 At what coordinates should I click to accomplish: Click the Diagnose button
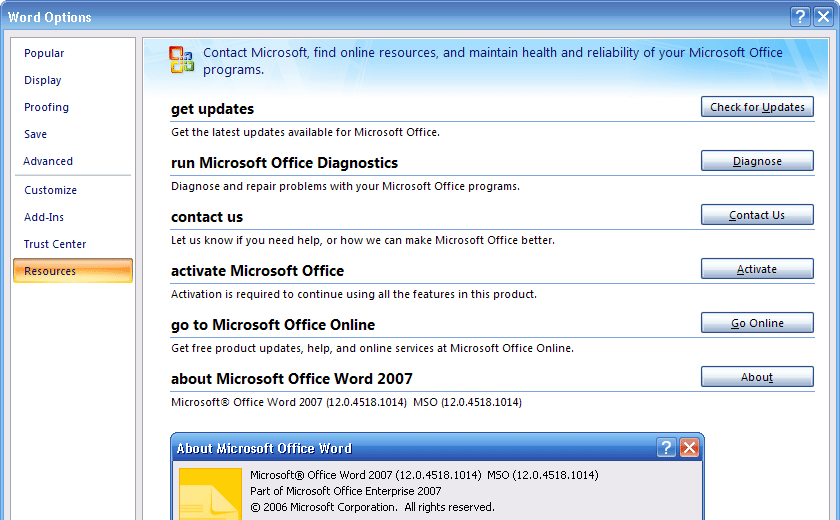click(x=757, y=161)
